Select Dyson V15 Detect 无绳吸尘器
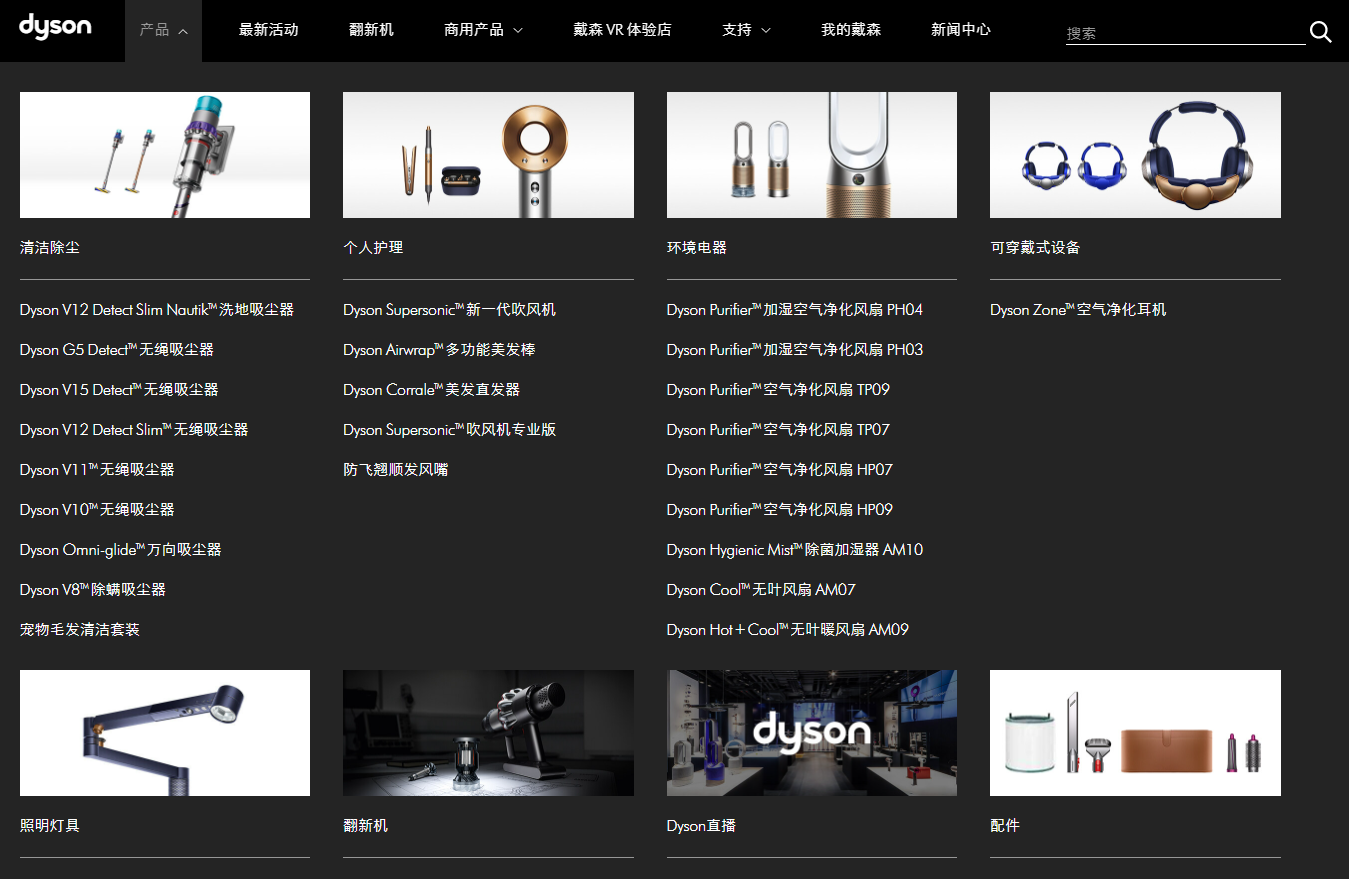 click(x=119, y=390)
